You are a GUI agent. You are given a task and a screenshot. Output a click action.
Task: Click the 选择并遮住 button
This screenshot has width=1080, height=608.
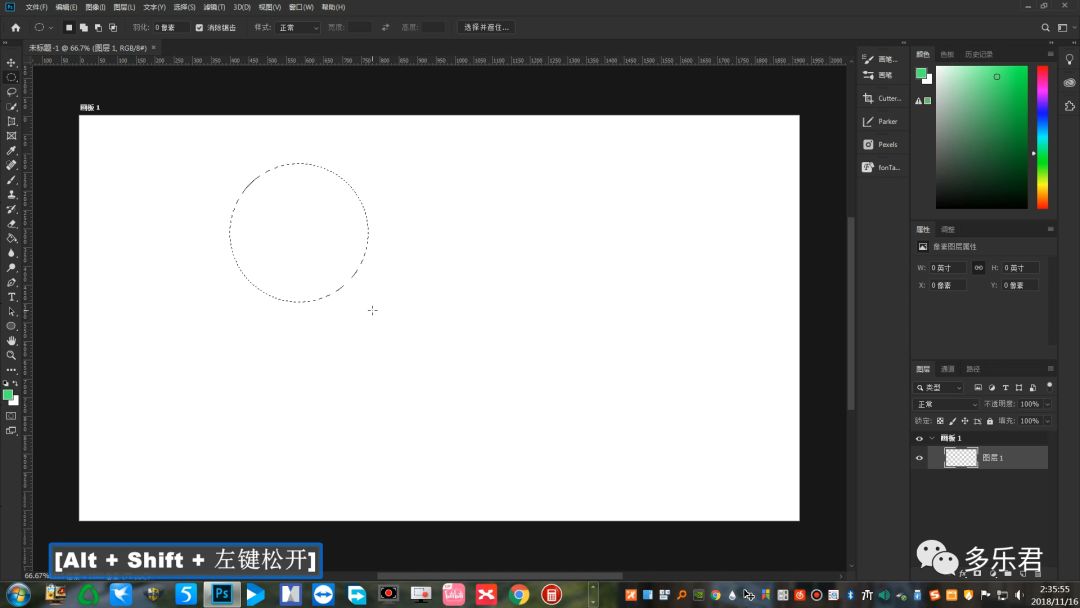pos(486,27)
